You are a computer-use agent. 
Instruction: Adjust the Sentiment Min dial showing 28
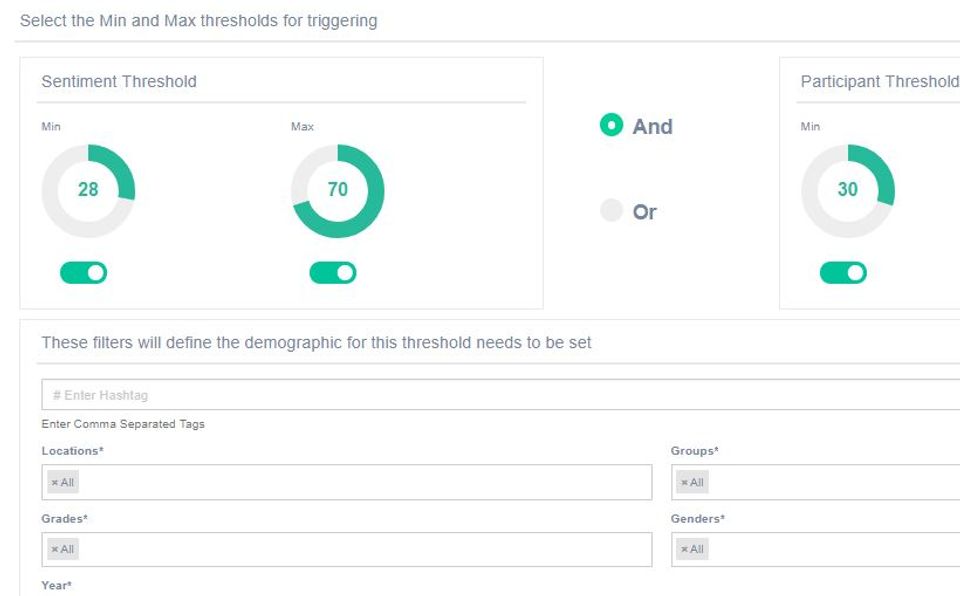[88, 190]
